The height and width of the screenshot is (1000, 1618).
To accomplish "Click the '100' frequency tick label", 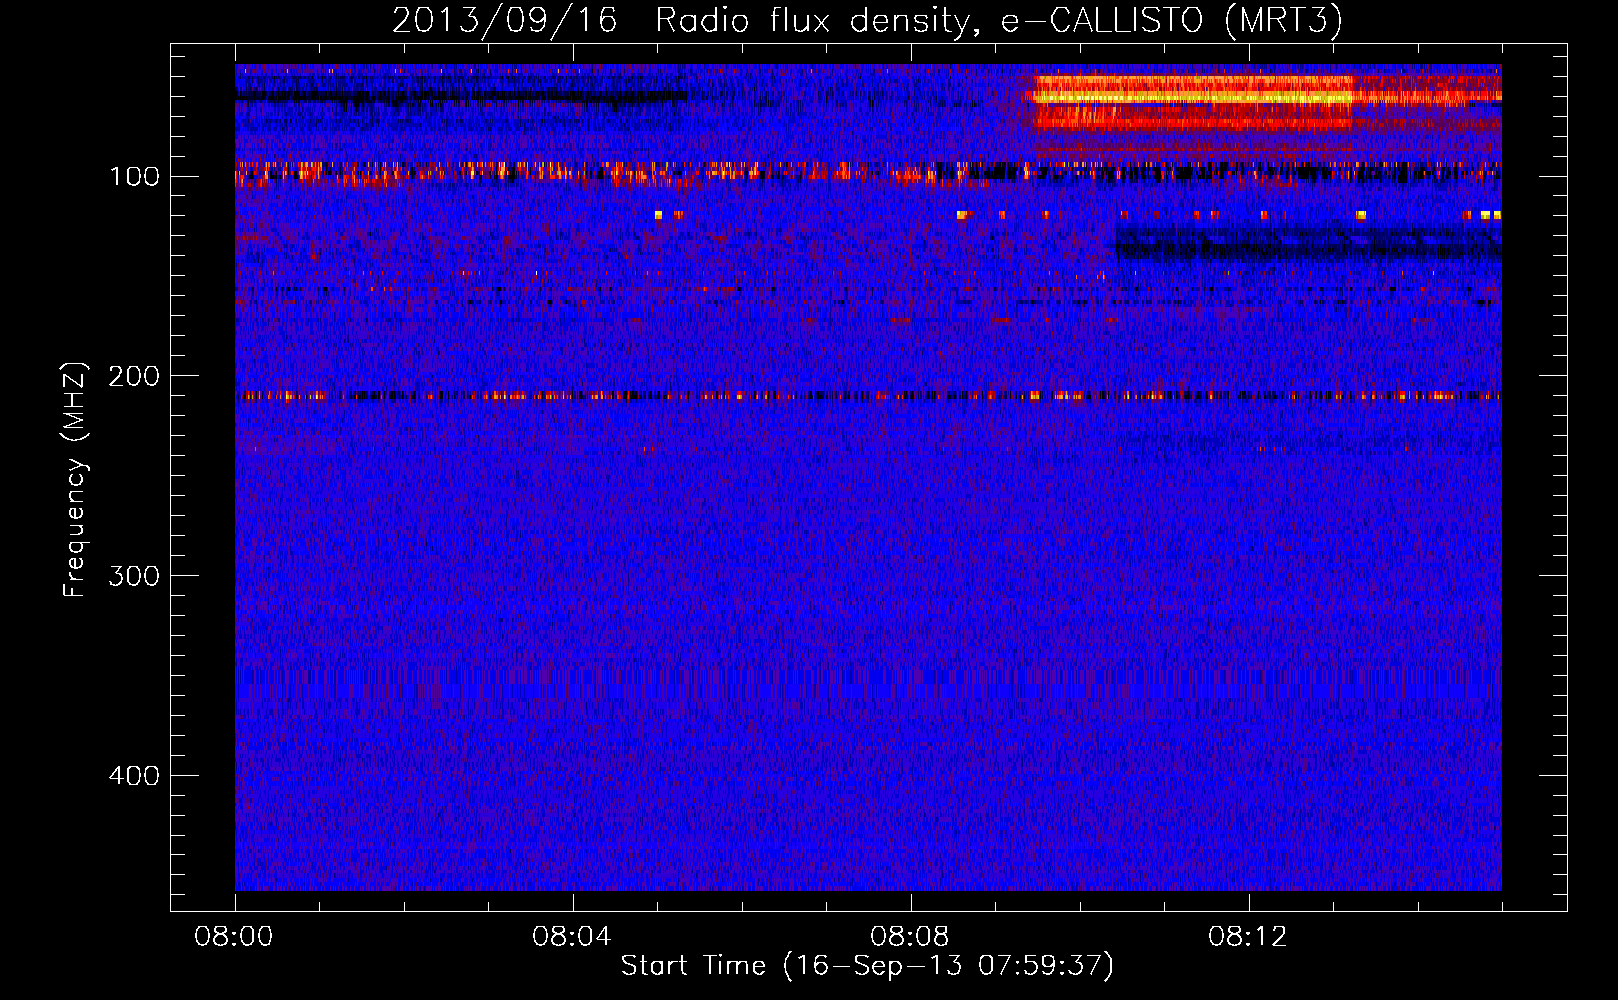I will [x=134, y=177].
